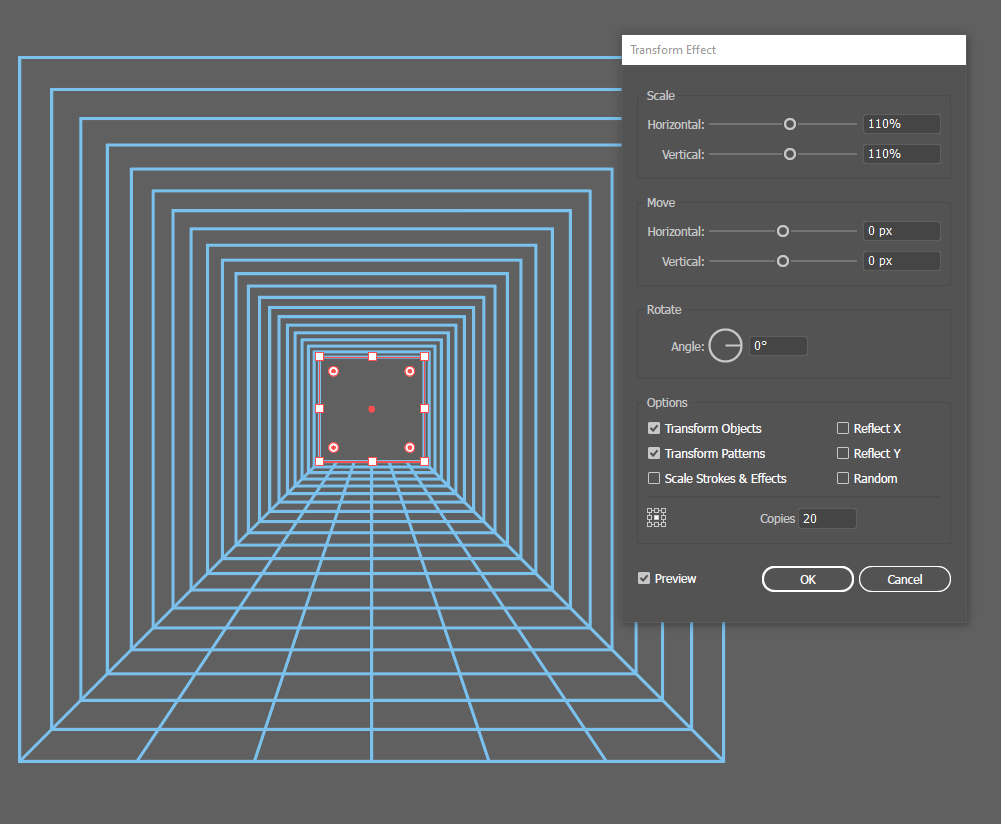
Task: Turn on the Random option
Action: 843,478
